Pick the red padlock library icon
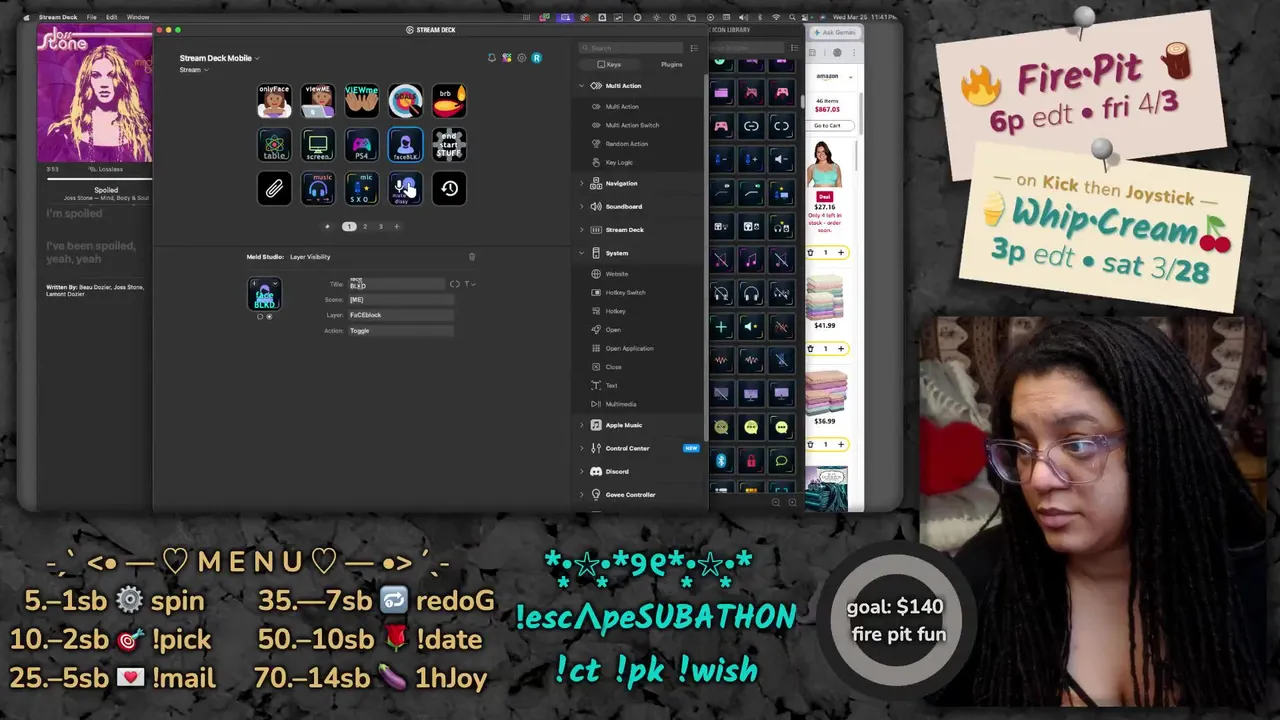The image size is (1280, 720). (751, 461)
